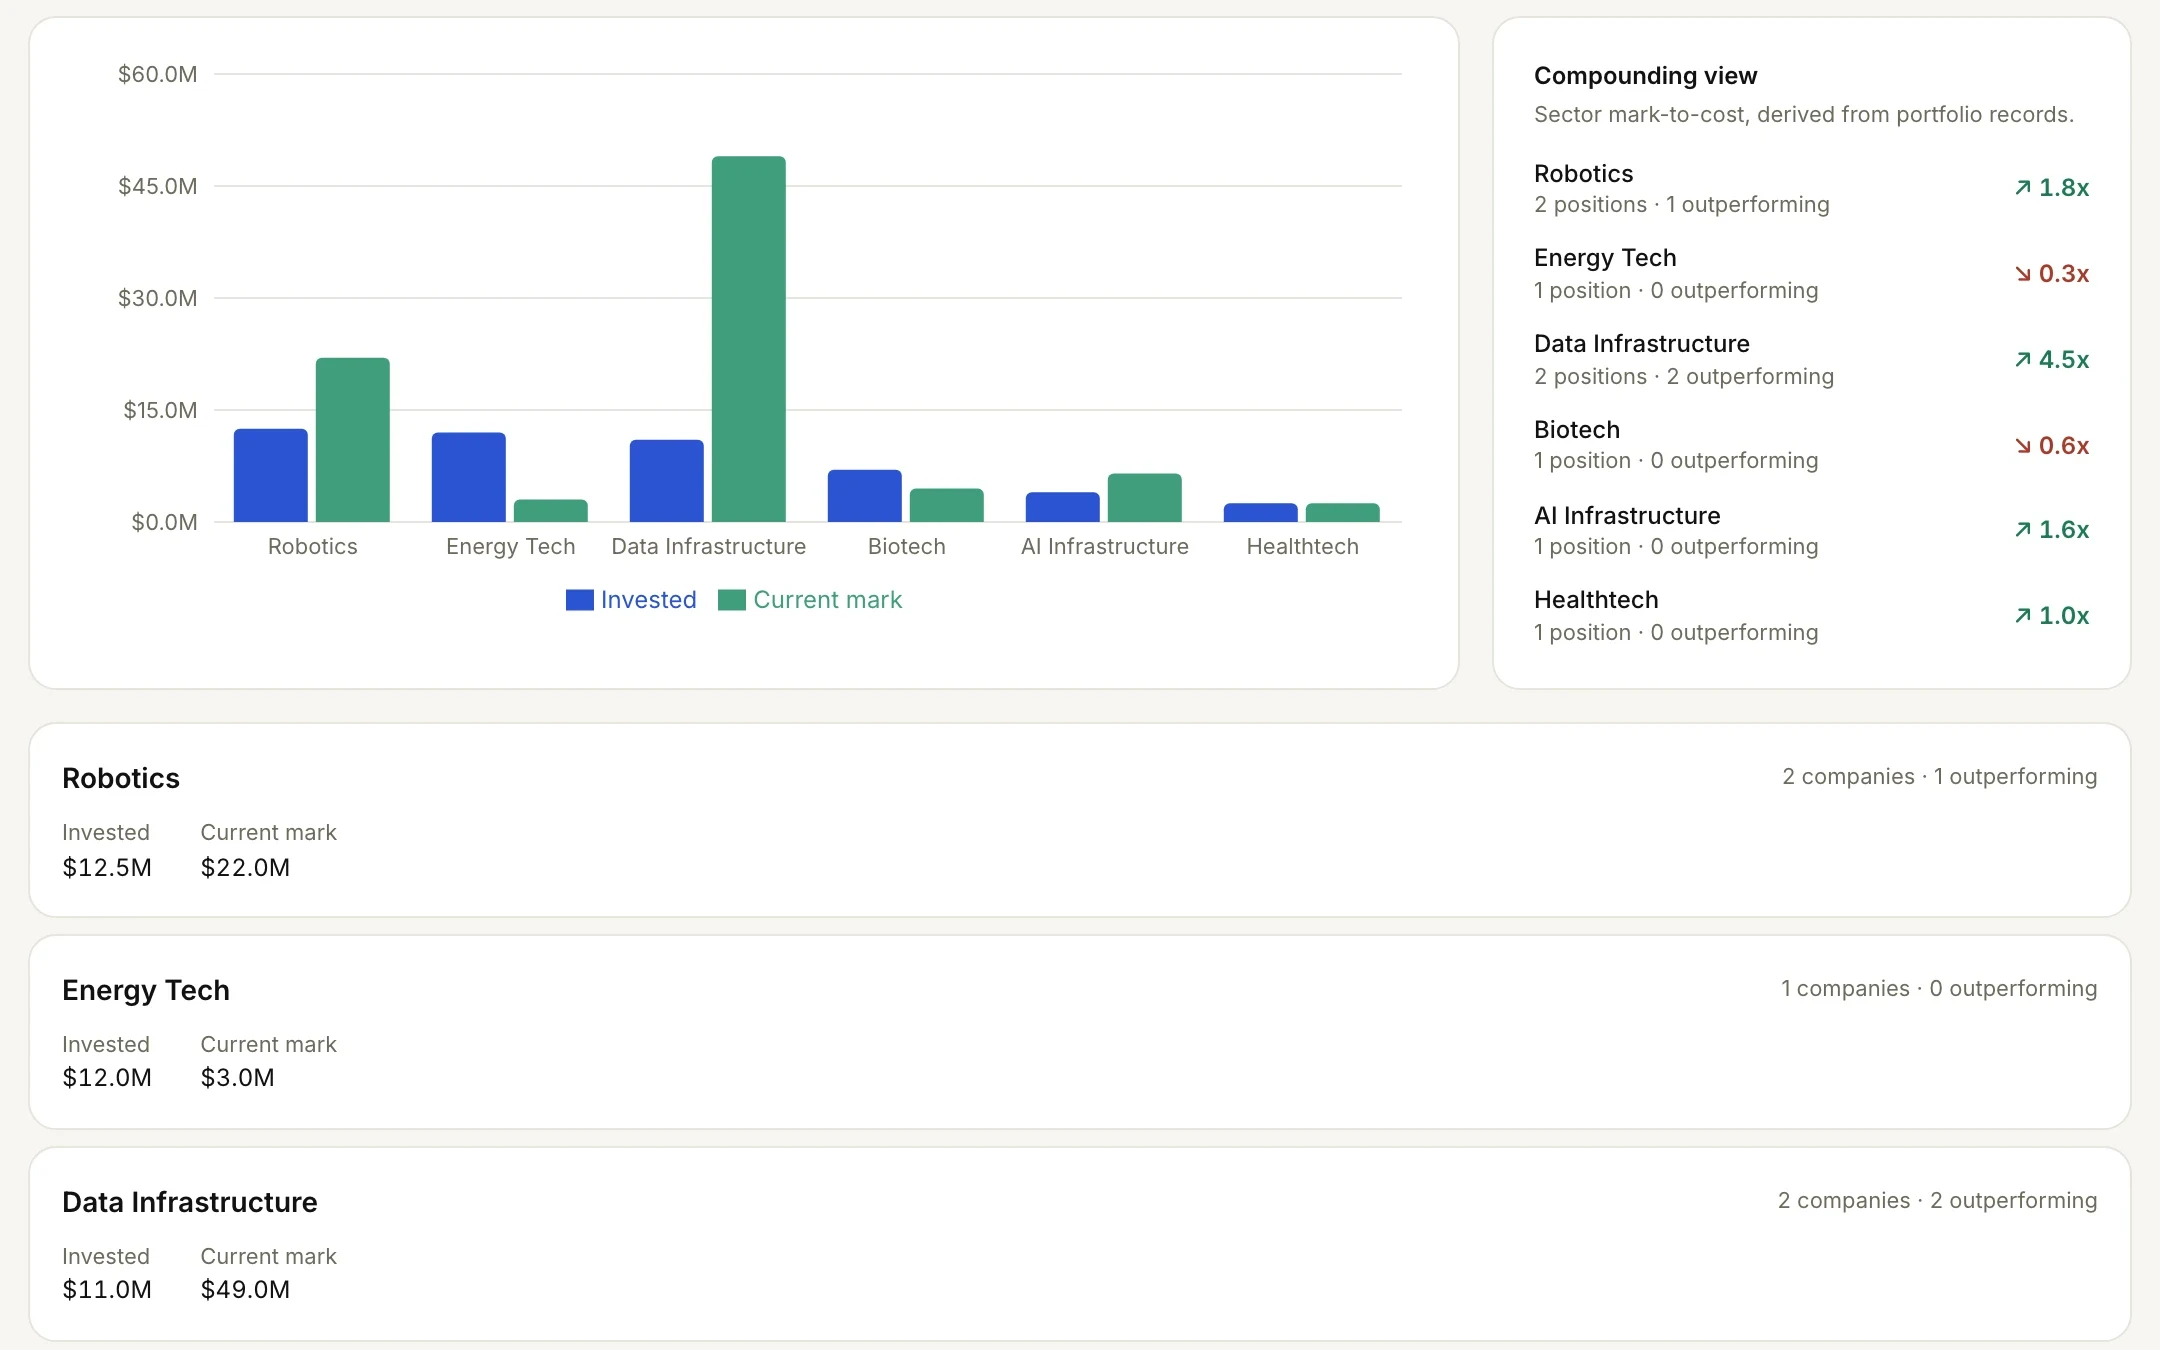2160x1350 pixels.
Task: Click '1 companies · 0 outperforming' on Energy Tech card
Action: 1939,989
